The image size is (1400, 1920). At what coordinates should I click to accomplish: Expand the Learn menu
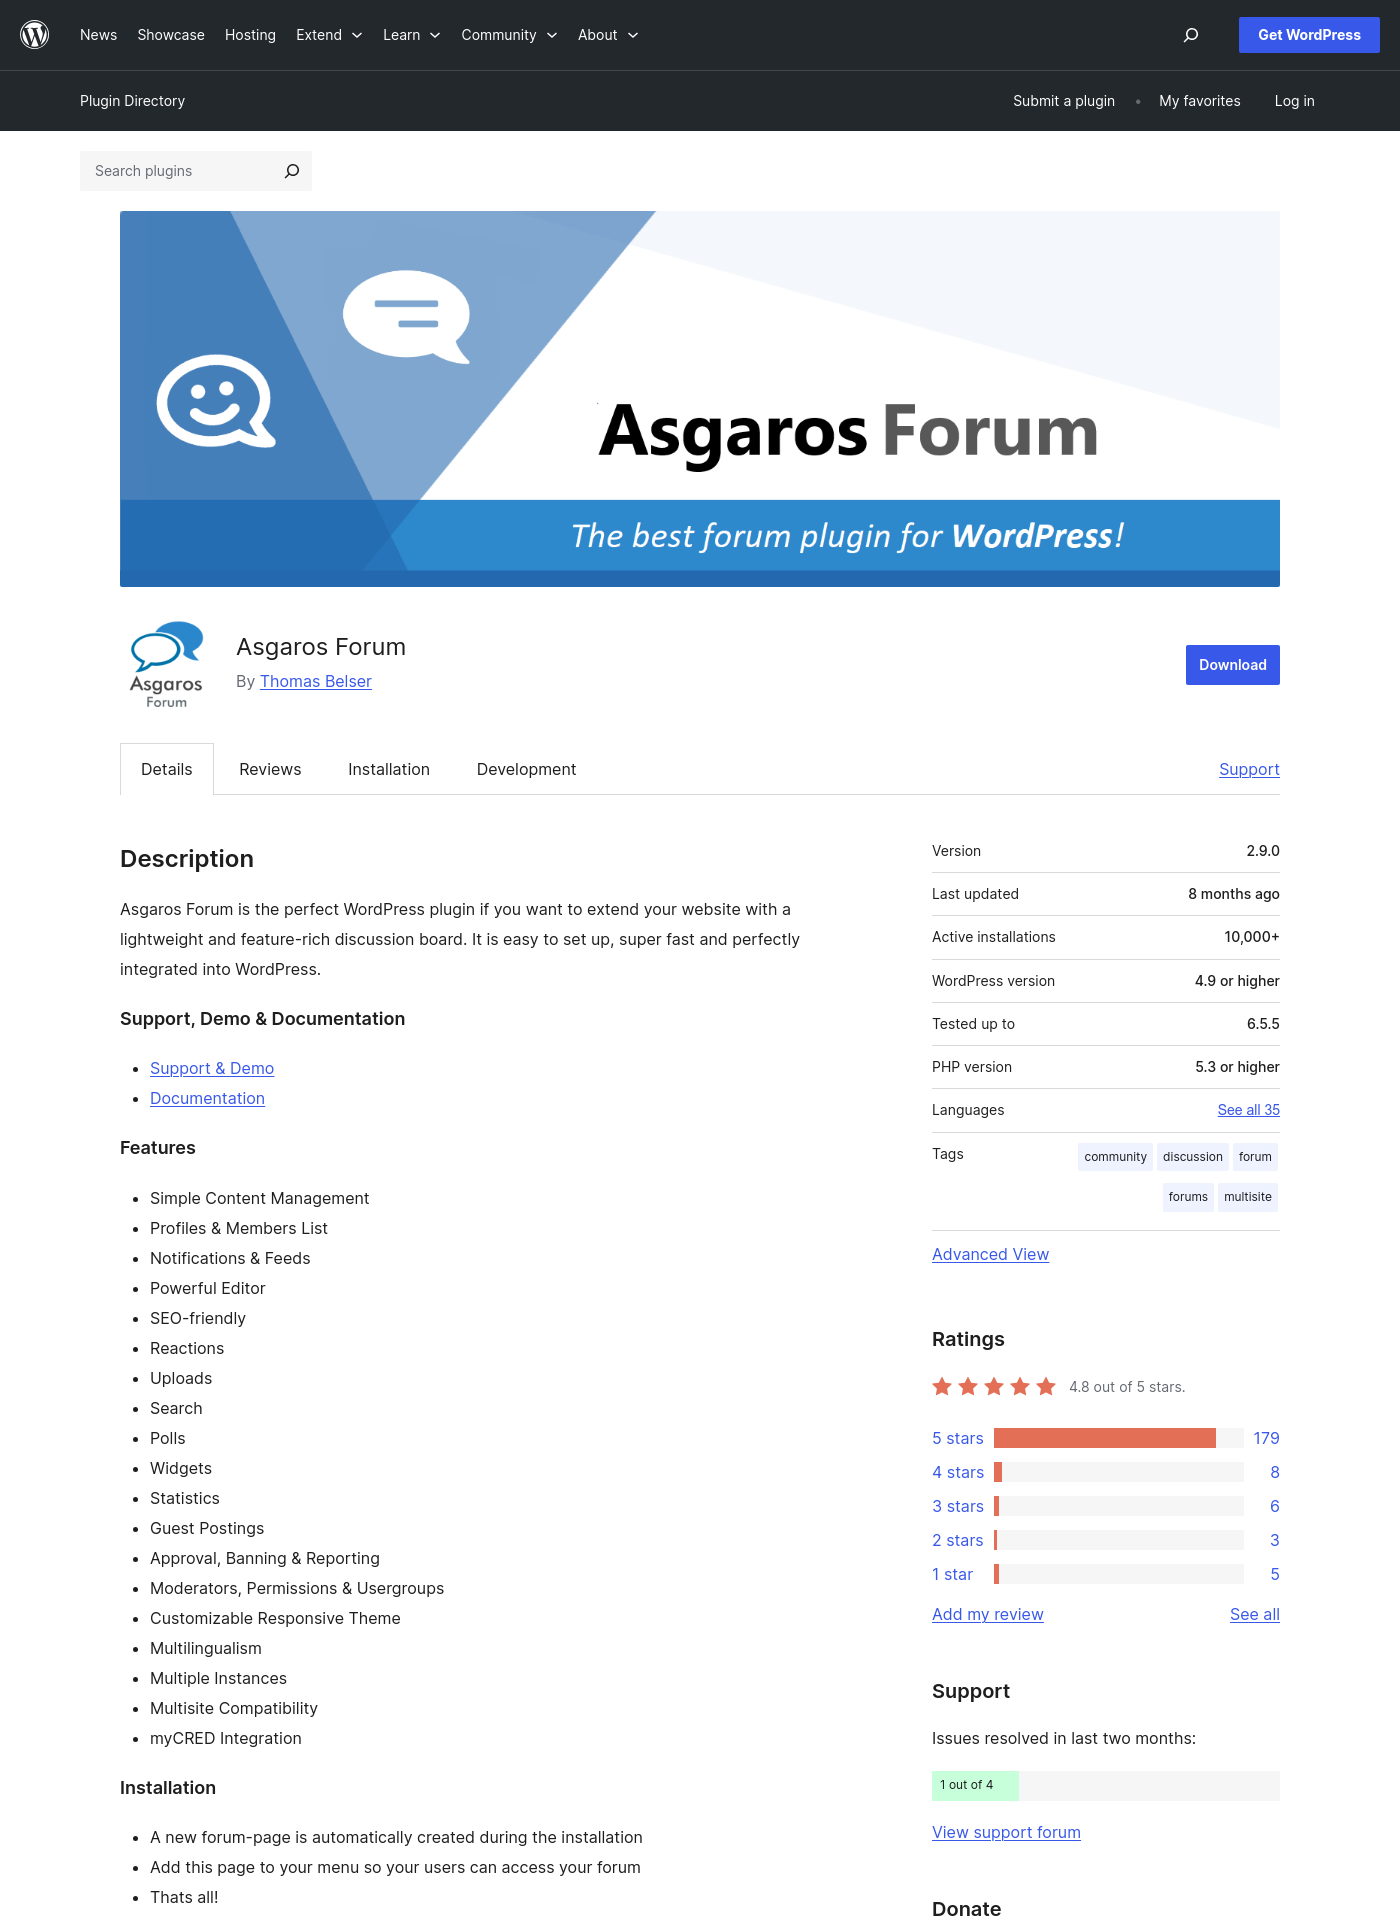[412, 35]
